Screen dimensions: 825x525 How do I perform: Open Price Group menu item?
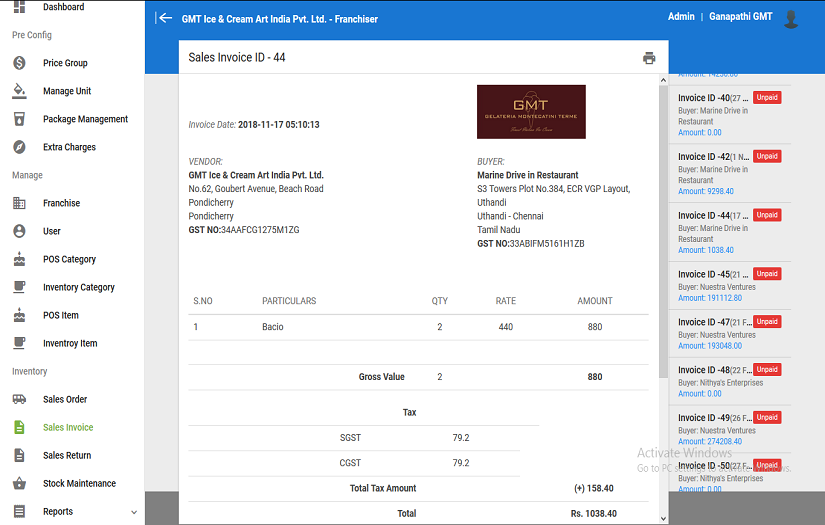65,63
